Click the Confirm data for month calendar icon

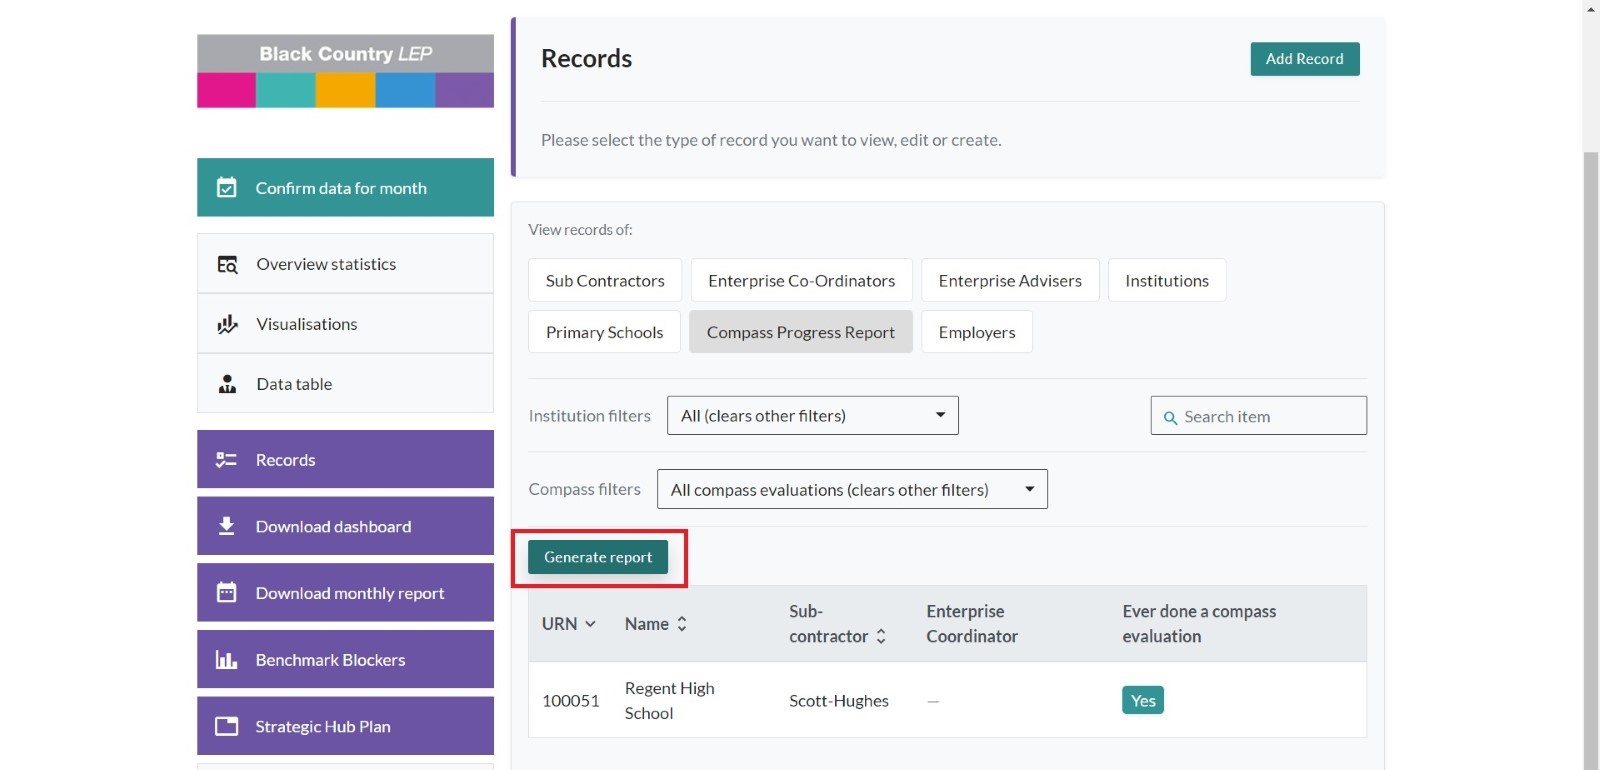click(x=227, y=188)
